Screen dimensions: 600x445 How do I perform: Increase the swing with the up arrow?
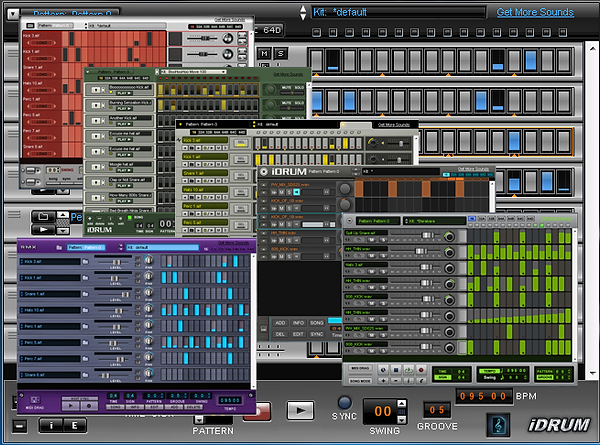[x=401, y=403]
